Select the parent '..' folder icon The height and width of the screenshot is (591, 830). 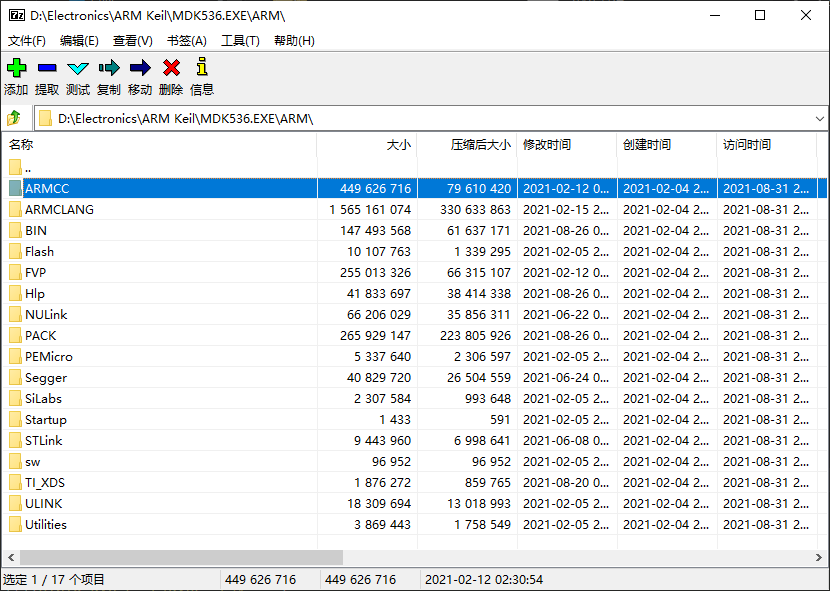[15, 168]
